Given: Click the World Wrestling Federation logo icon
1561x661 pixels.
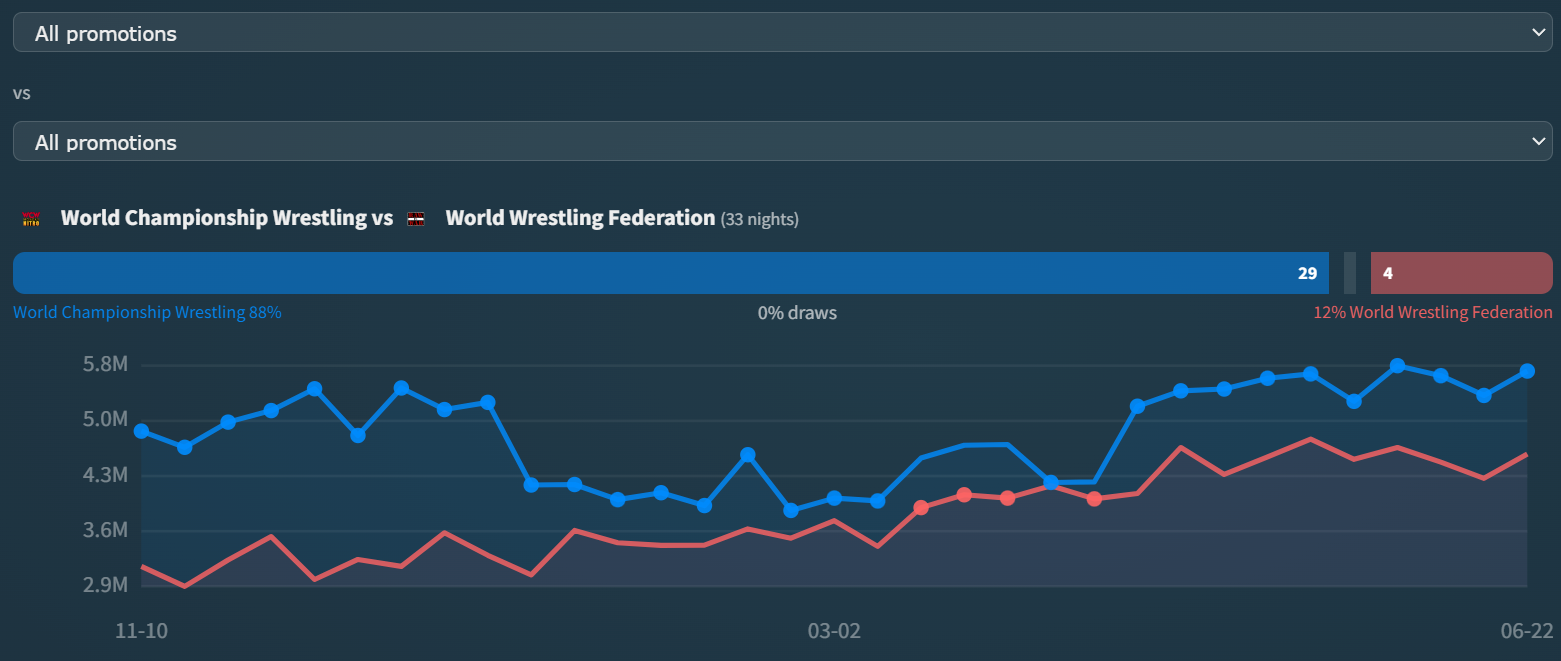Looking at the screenshot, I should 416,219.
